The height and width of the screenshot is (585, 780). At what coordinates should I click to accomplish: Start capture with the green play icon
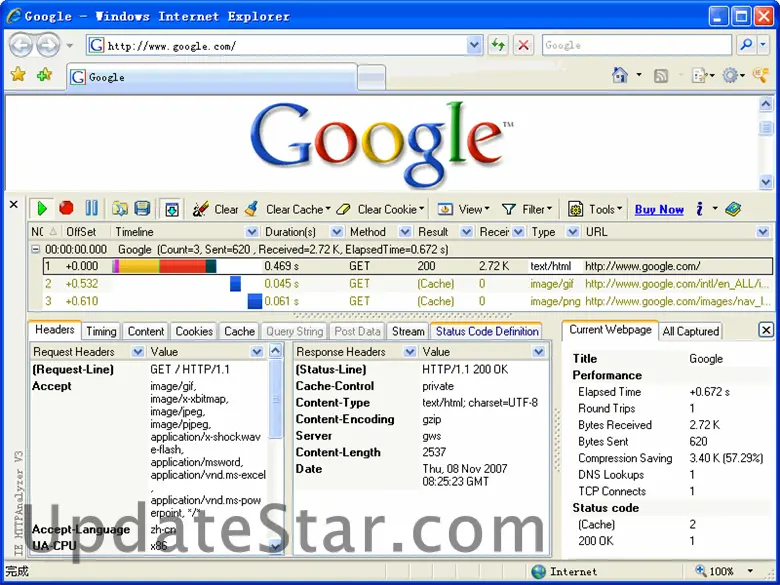pos(42,208)
